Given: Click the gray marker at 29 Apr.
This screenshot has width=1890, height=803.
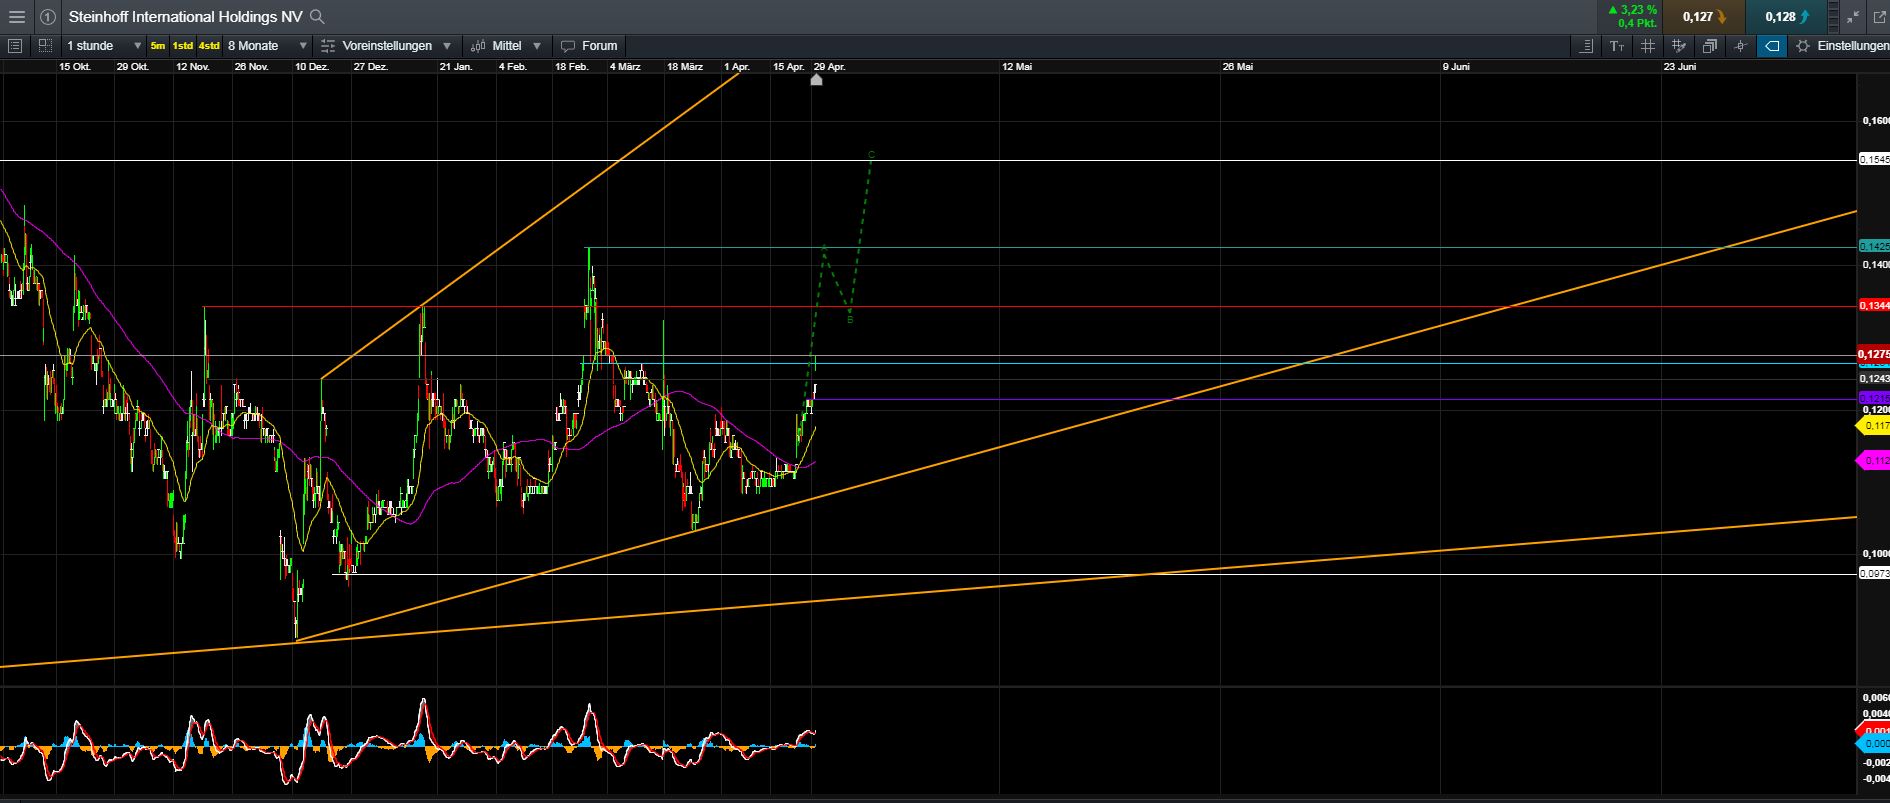Looking at the screenshot, I should pyautogui.click(x=816, y=79).
